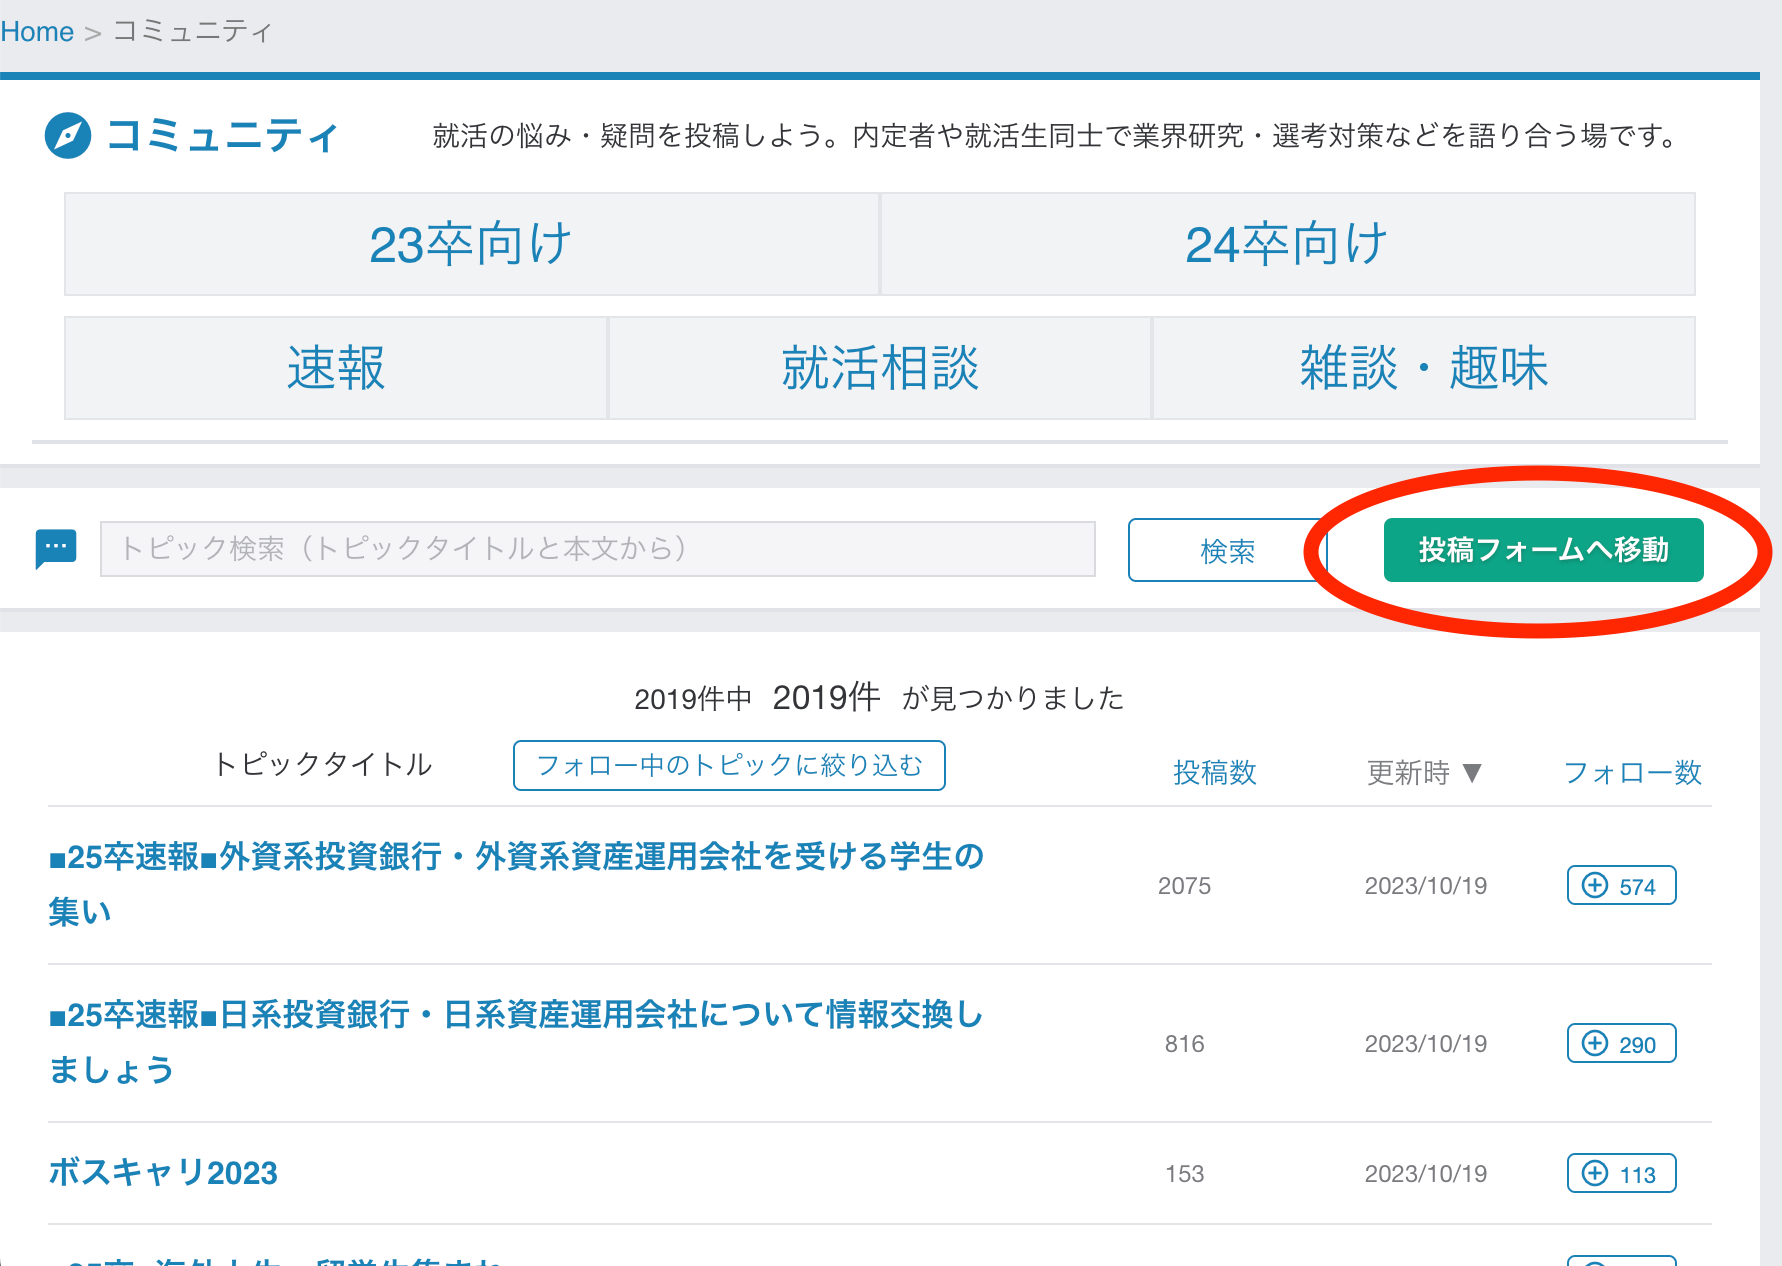The image size is (1782, 1266).
Task: Open the 23卒向け category tab
Action: 471,244
